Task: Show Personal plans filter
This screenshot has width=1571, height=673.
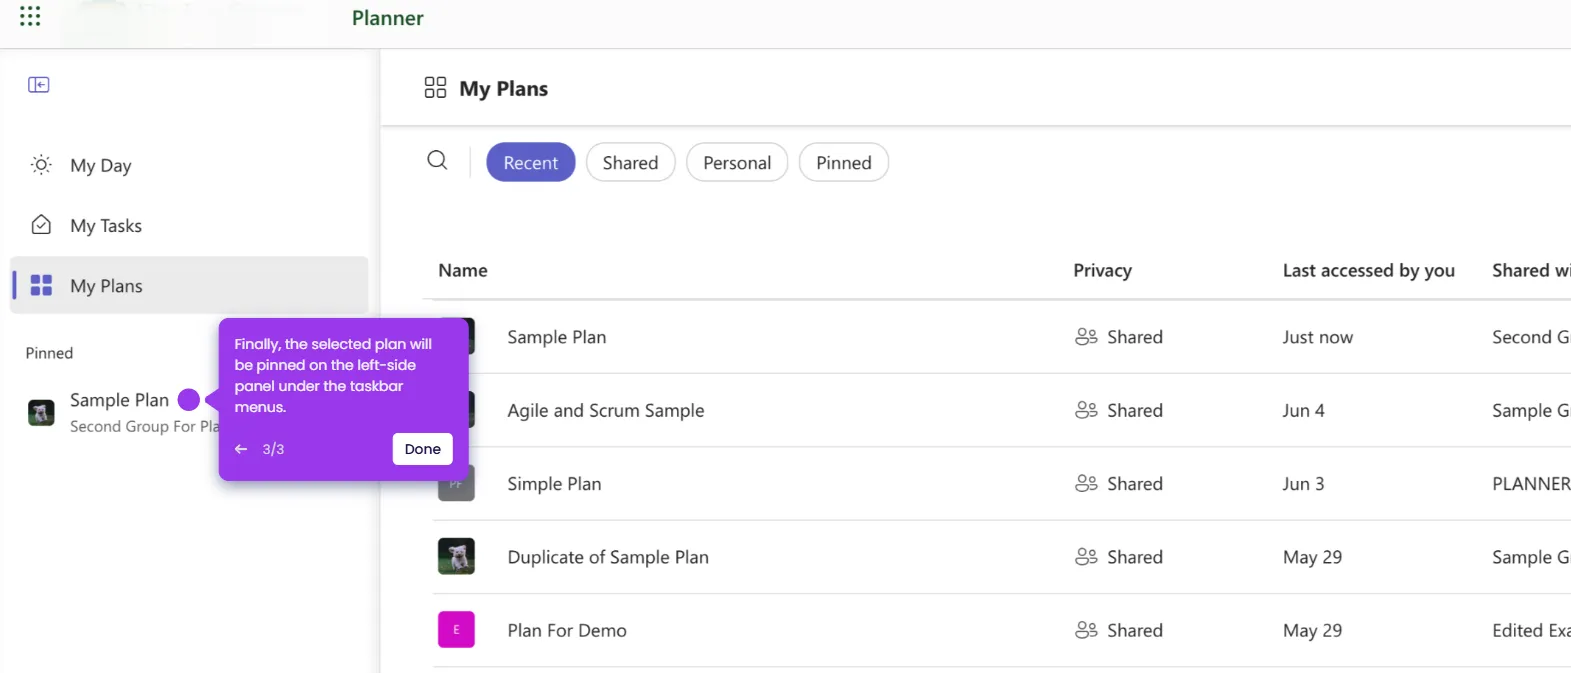Action: (x=736, y=163)
